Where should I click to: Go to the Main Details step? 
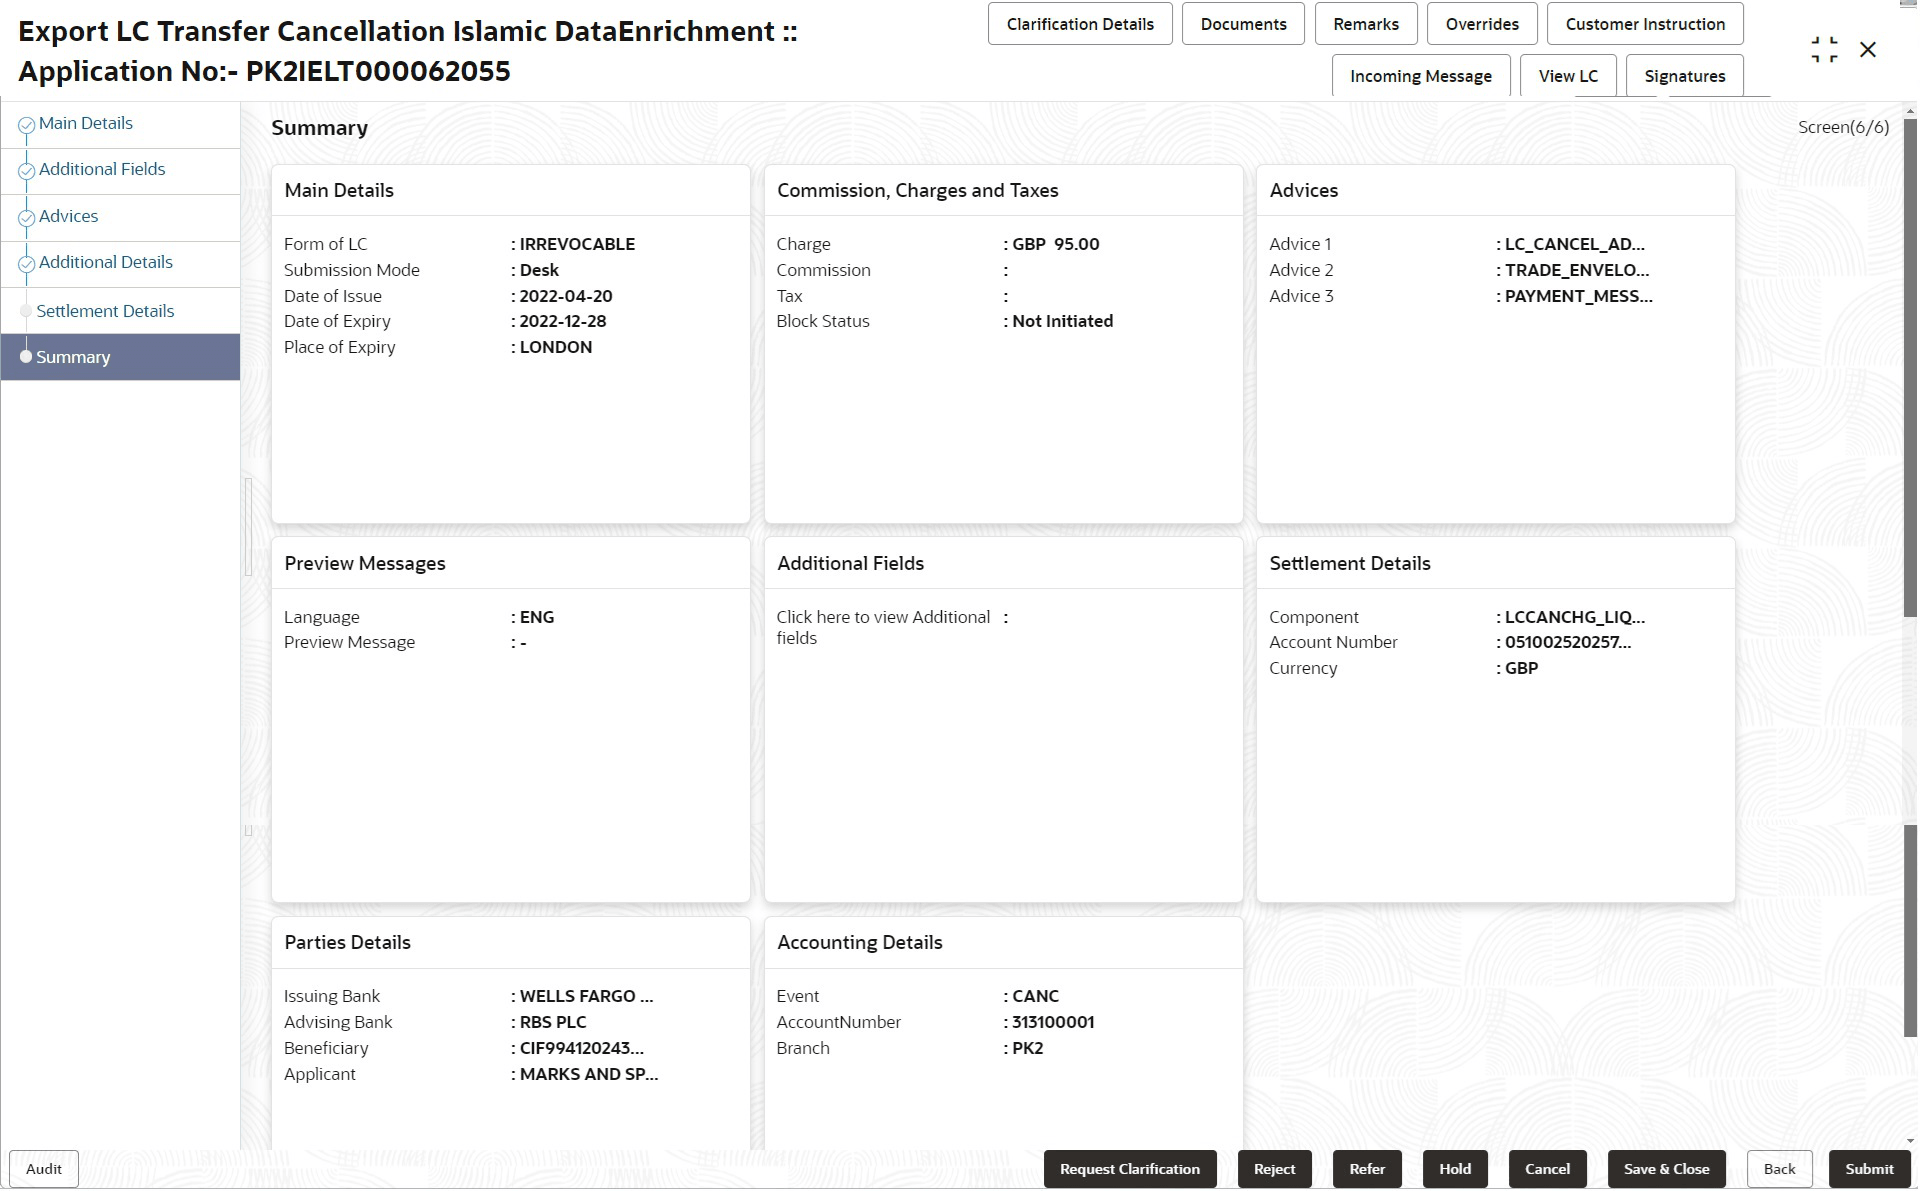85,123
